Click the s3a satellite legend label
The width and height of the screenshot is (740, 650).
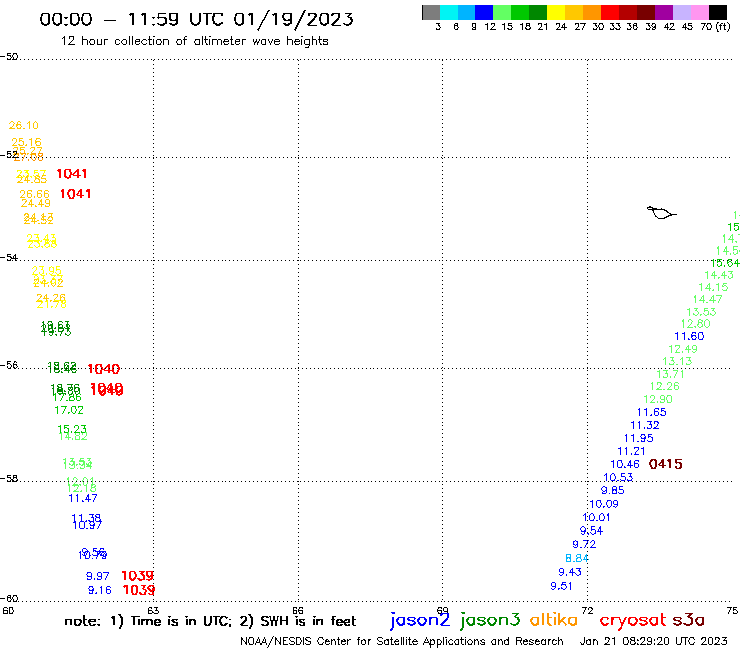pos(689,620)
